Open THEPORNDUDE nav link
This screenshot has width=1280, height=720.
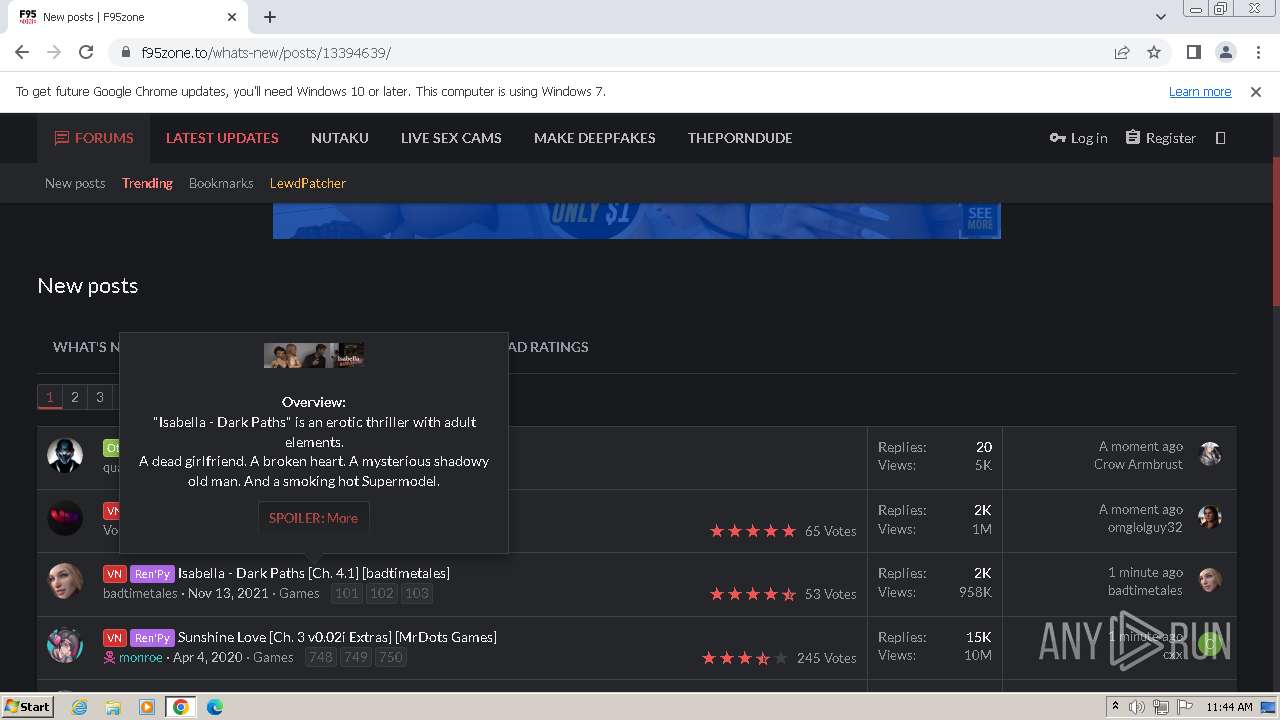coord(740,138)
